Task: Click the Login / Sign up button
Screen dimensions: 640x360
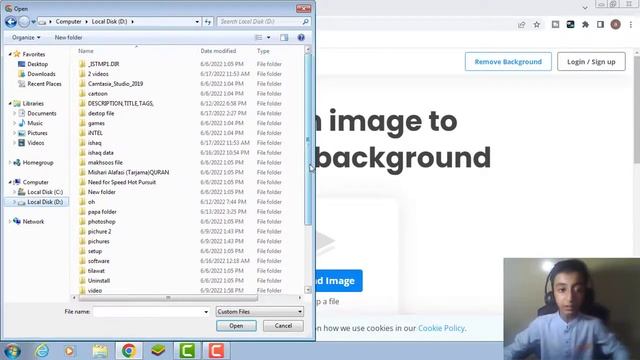Action: coord(591,62)
